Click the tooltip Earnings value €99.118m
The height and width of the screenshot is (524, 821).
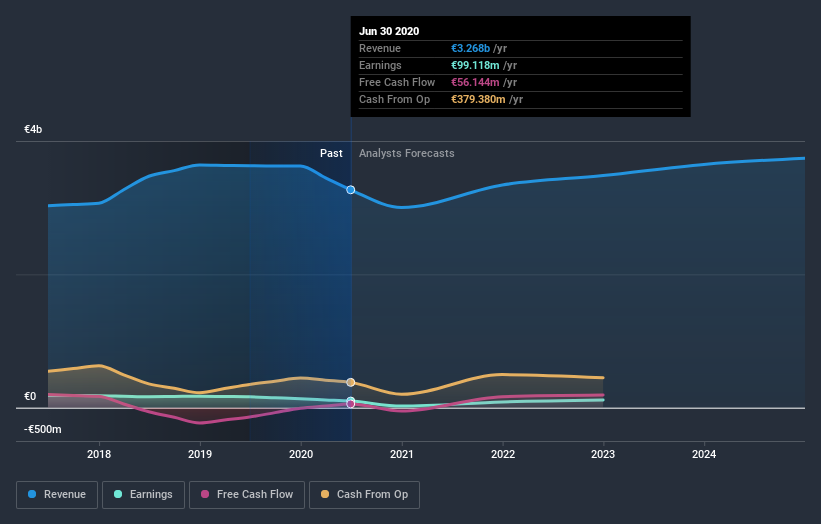[475, 65]
